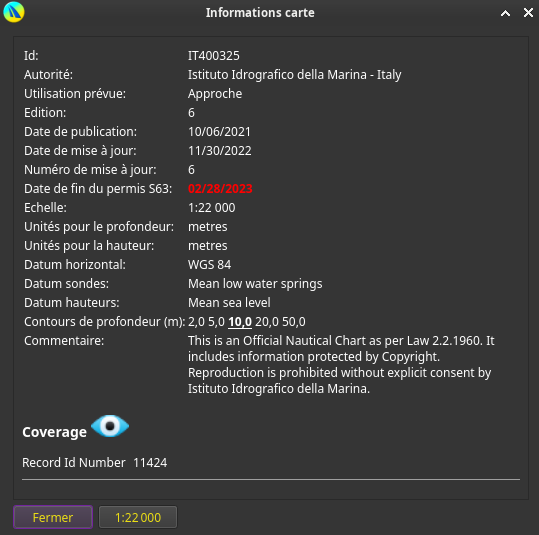Click the Datum sondes label
539x535 pixels.
[66, 284]
